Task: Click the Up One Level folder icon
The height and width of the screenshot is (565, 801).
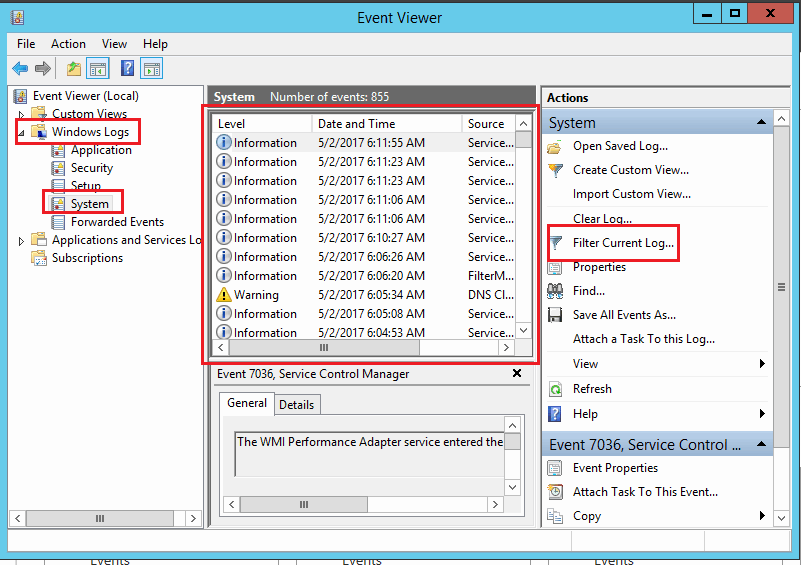Action: point(74,68)
